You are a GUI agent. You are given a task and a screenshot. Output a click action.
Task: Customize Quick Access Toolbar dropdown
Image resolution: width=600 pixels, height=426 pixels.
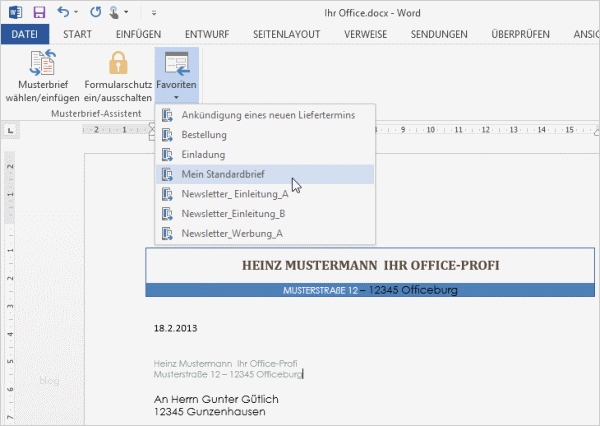(x=154, y=13)
